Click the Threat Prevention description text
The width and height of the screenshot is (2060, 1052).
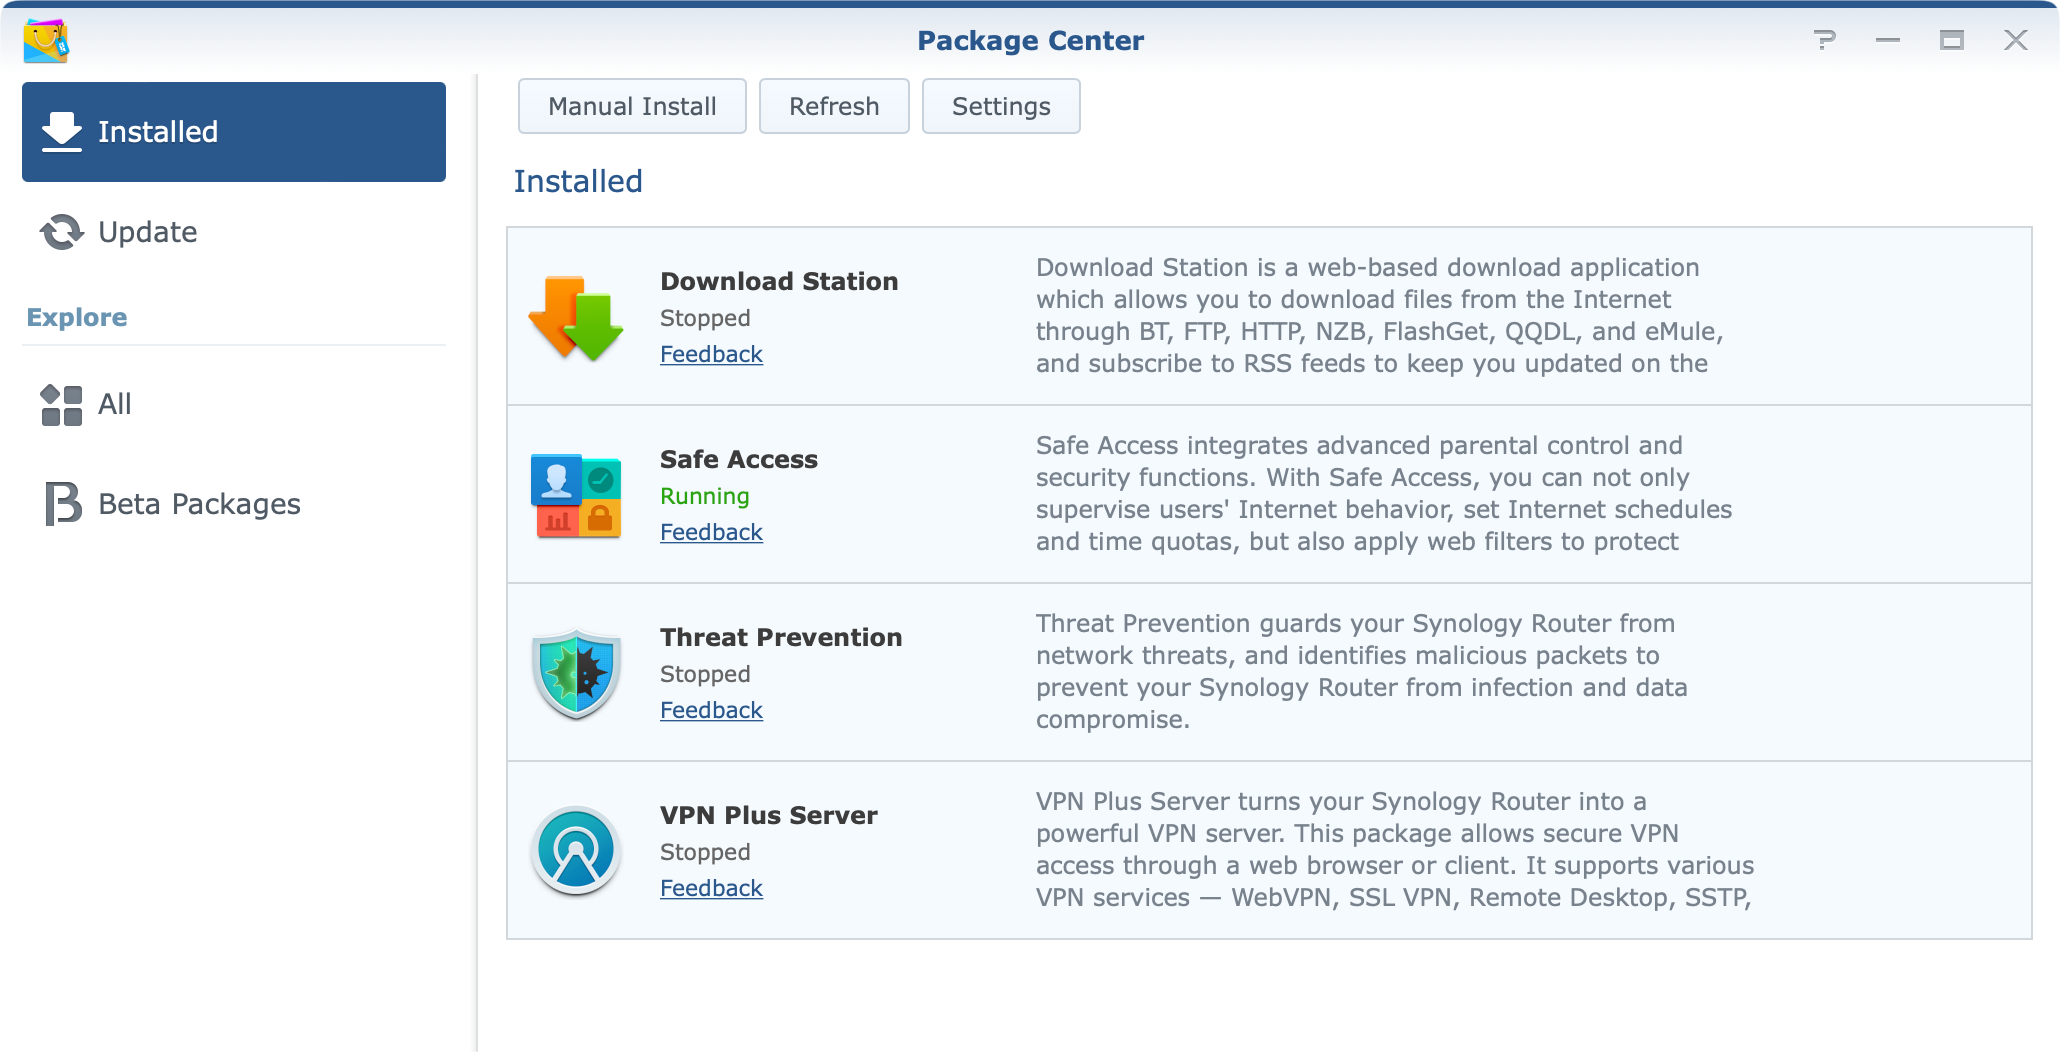(1362, 671)
